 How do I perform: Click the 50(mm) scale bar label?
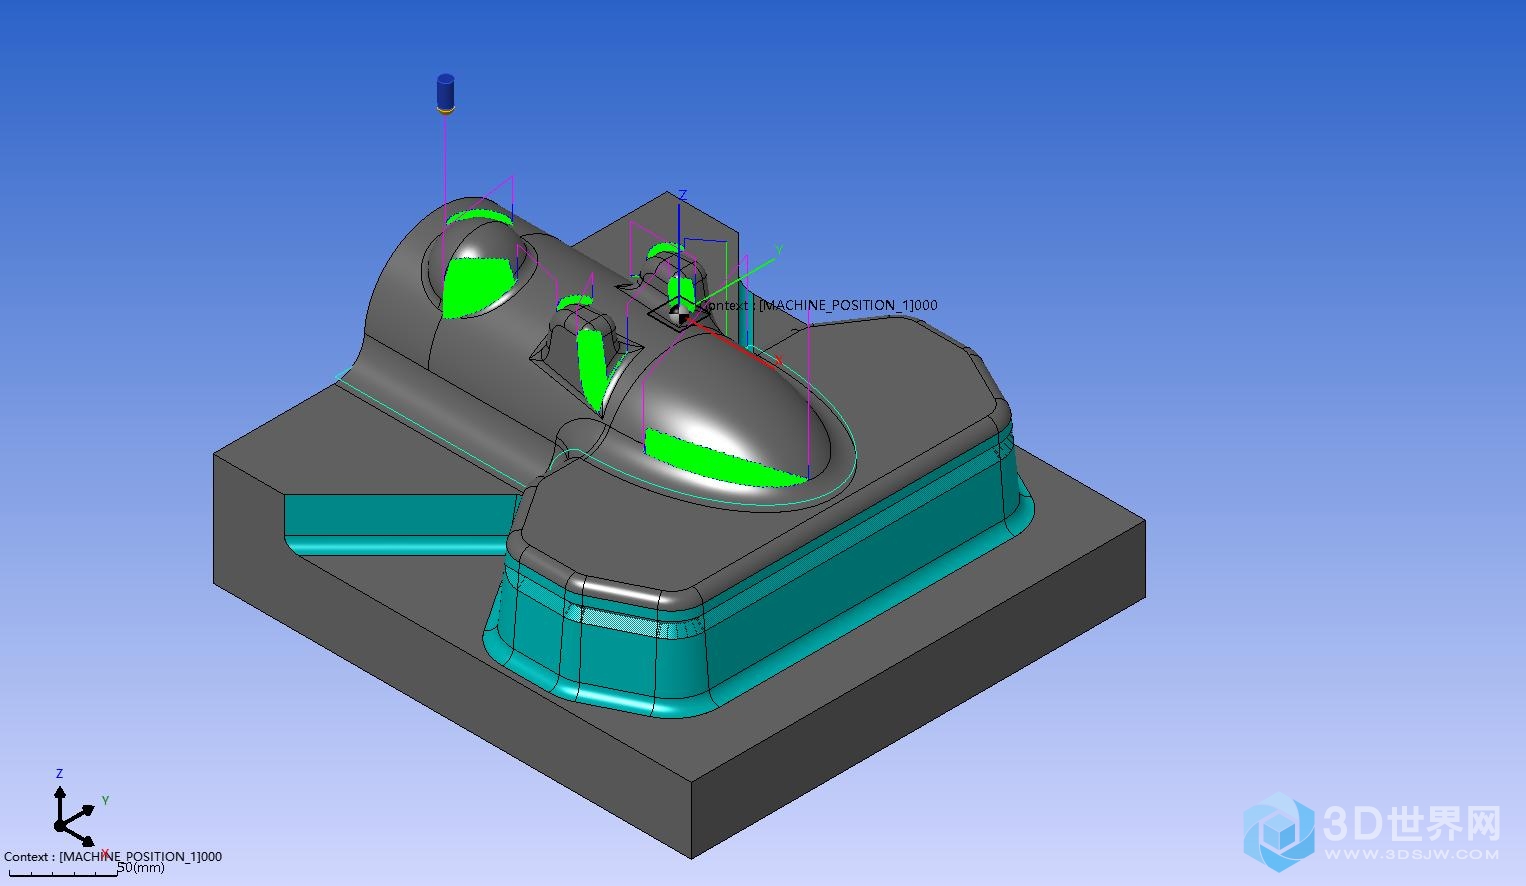coord(141,867)
